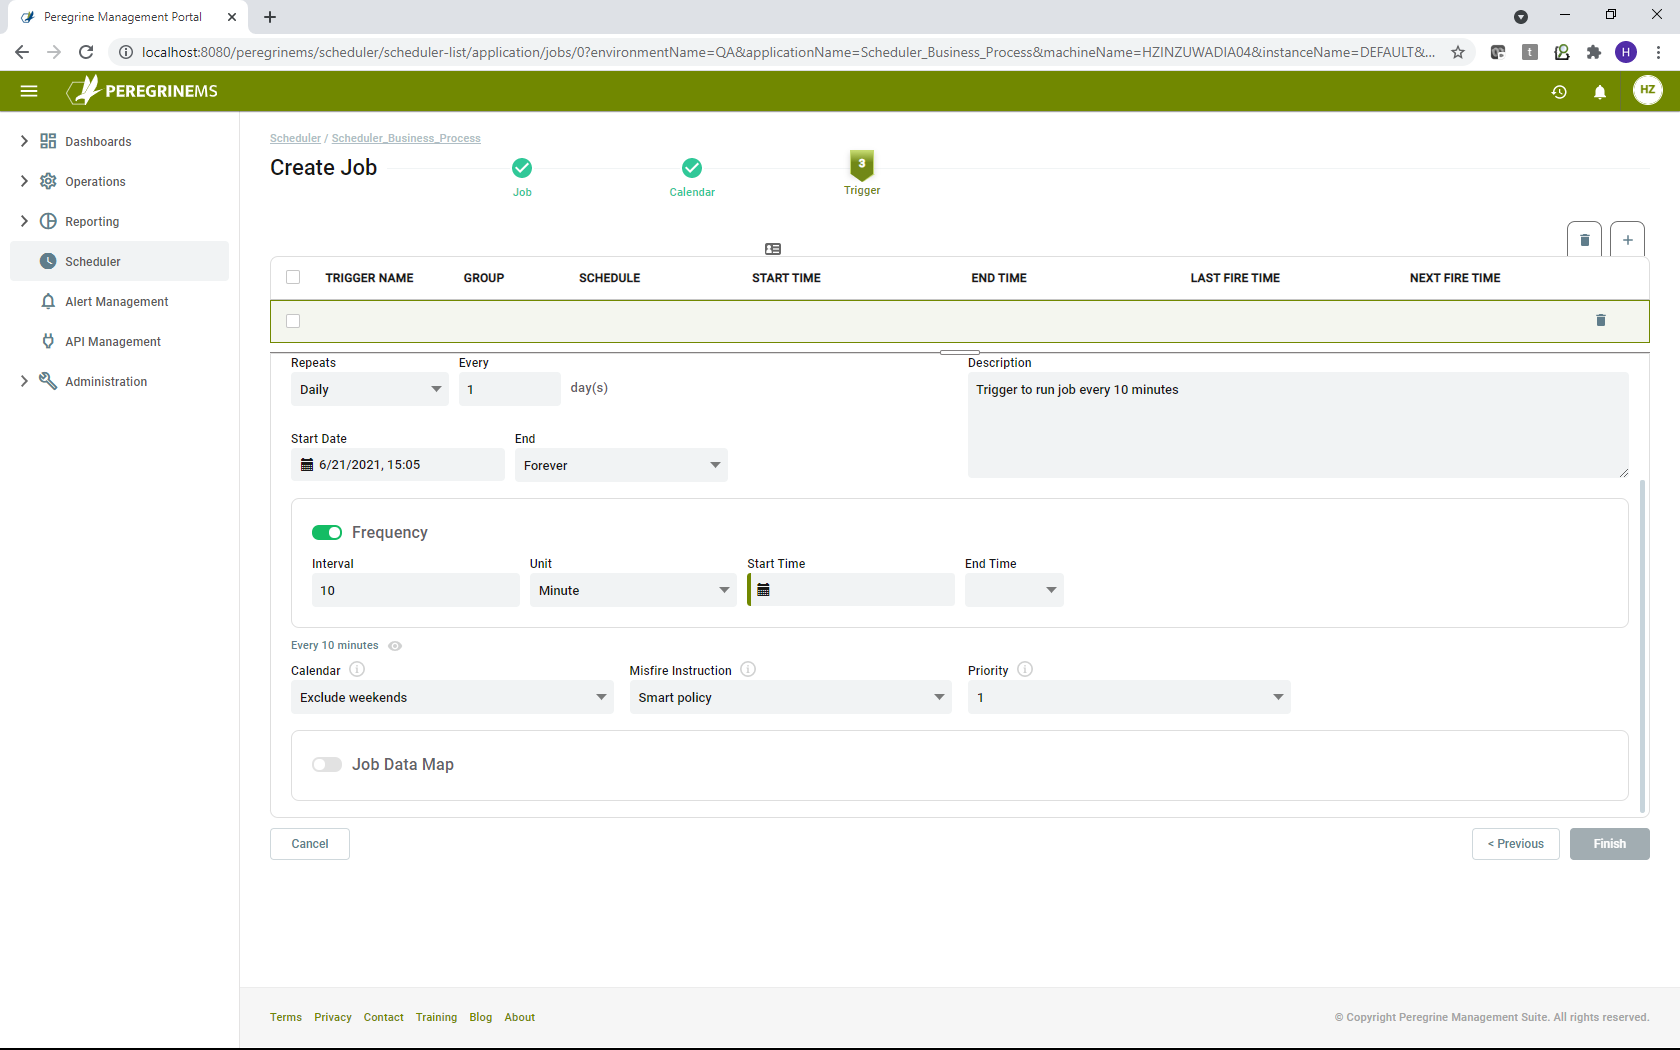Viewport: 1680px width, 1050px height.
Task: Select all triggers header checkbox
Action: click(x=293, y=277)
